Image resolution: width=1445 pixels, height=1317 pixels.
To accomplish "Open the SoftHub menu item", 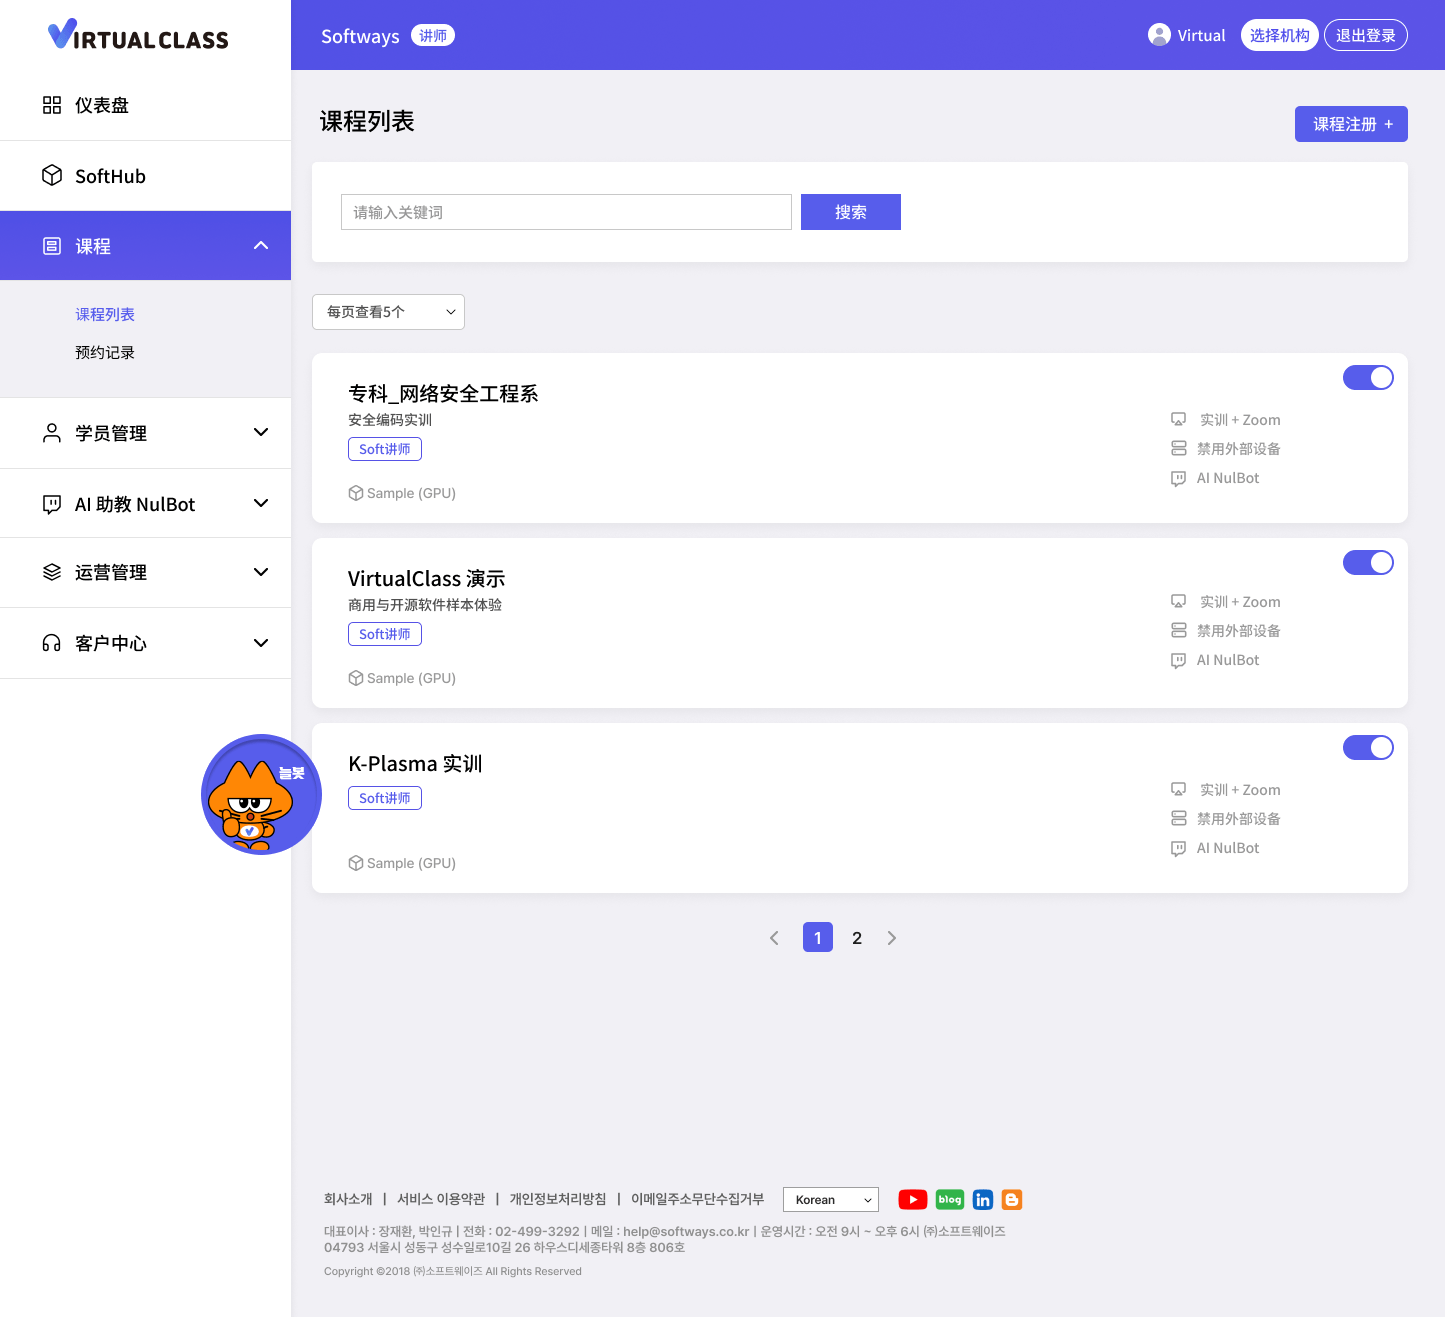I will coord(145,176).
